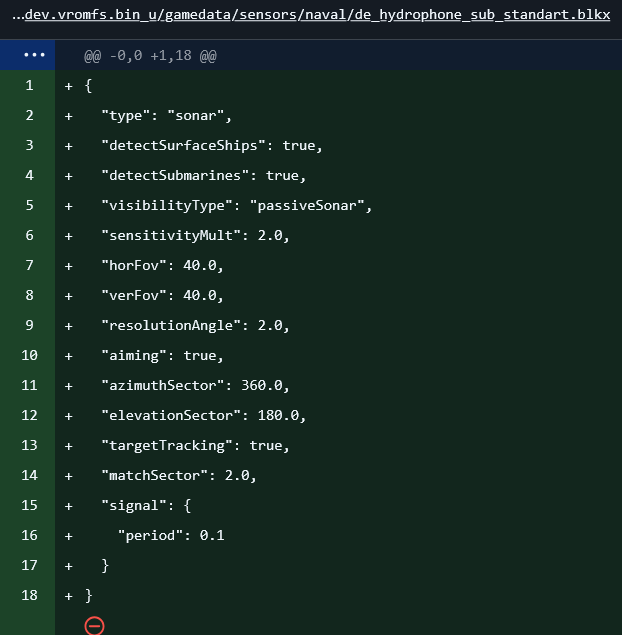Screen dimensions: 622x635
Task: Click line number 6 for sensitivityMult
Action: coord(28,235)
